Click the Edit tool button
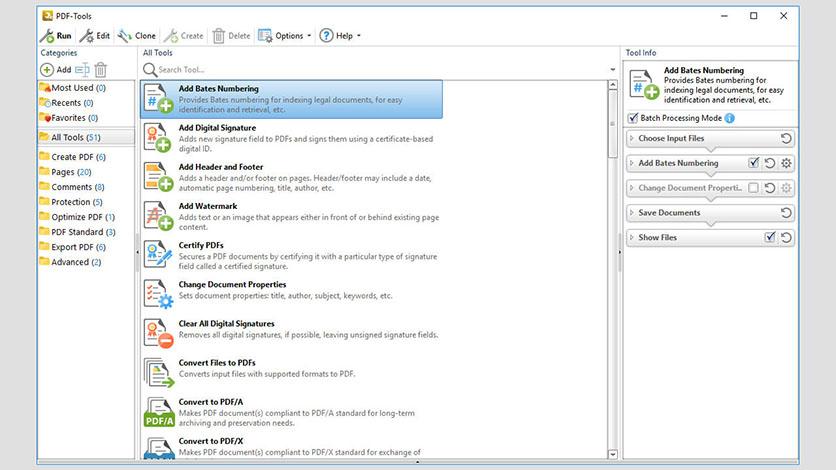The height and width of the screenshot is (470, 836). (94, 36)
